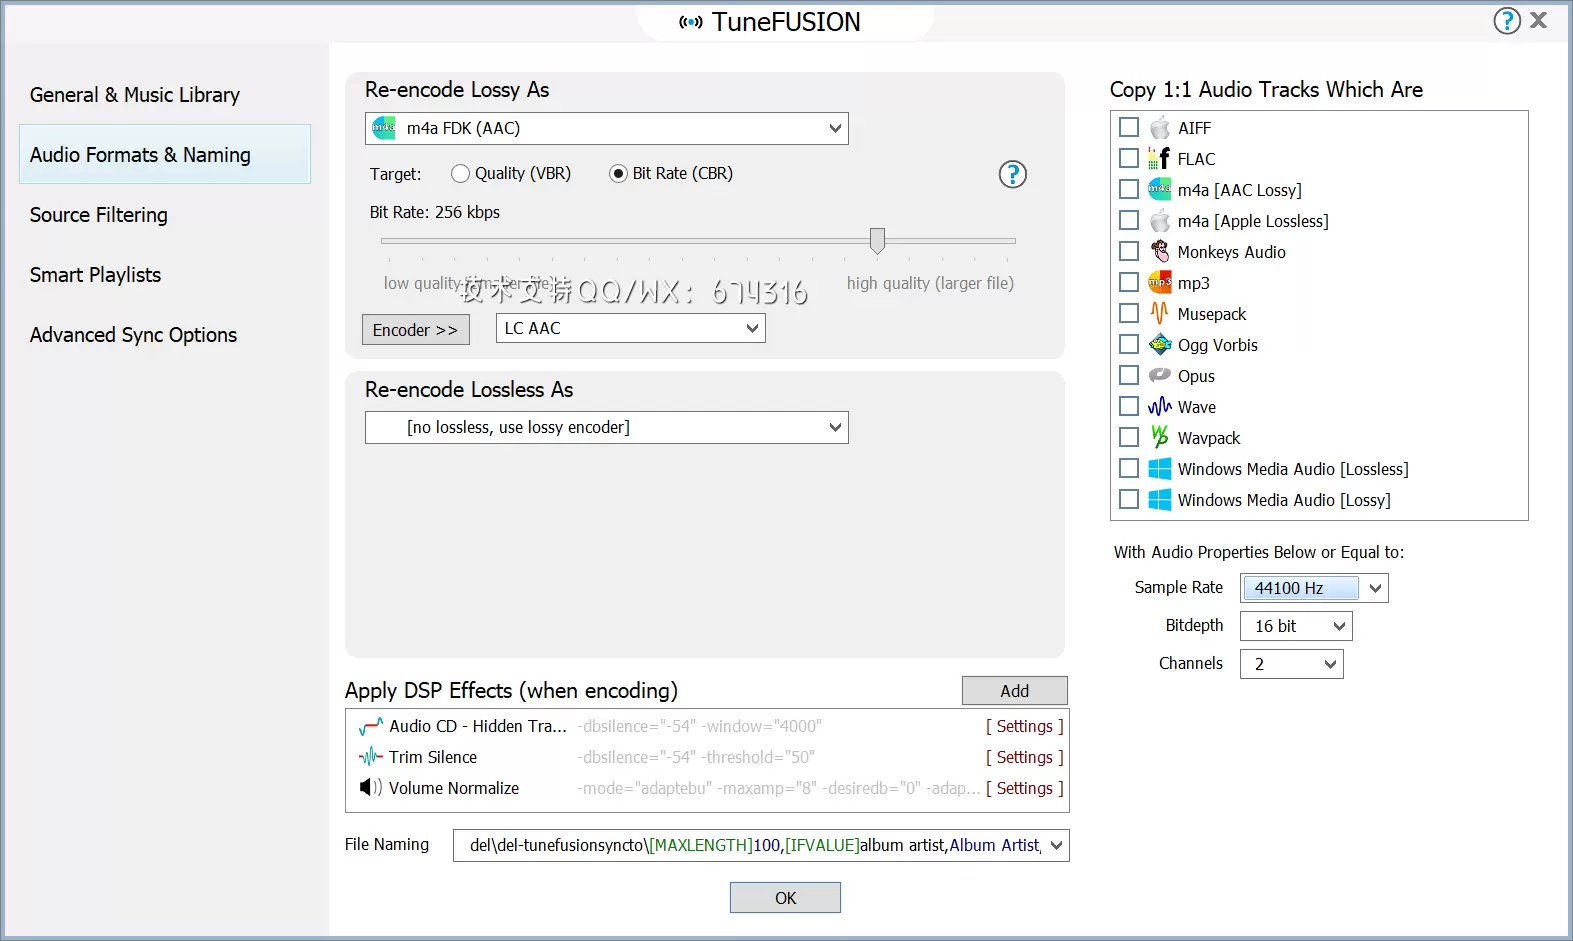
Task: Enable FLAC copy checkbox
Action: 1129,158
